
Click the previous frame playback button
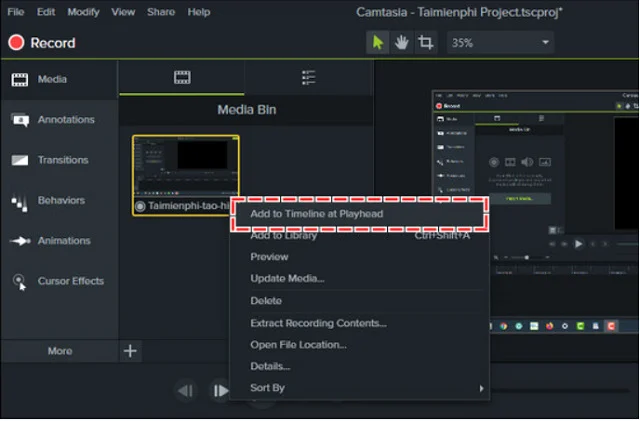[186, 391]
